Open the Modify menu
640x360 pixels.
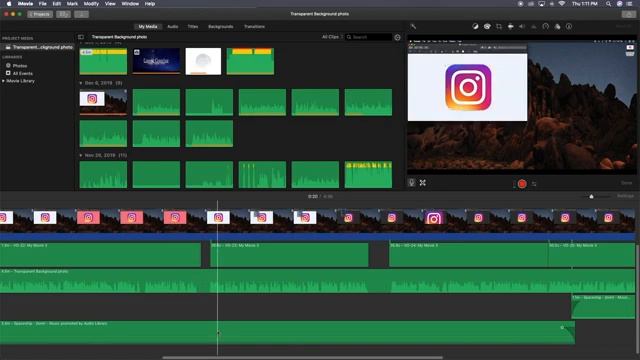tap(91, 4)
